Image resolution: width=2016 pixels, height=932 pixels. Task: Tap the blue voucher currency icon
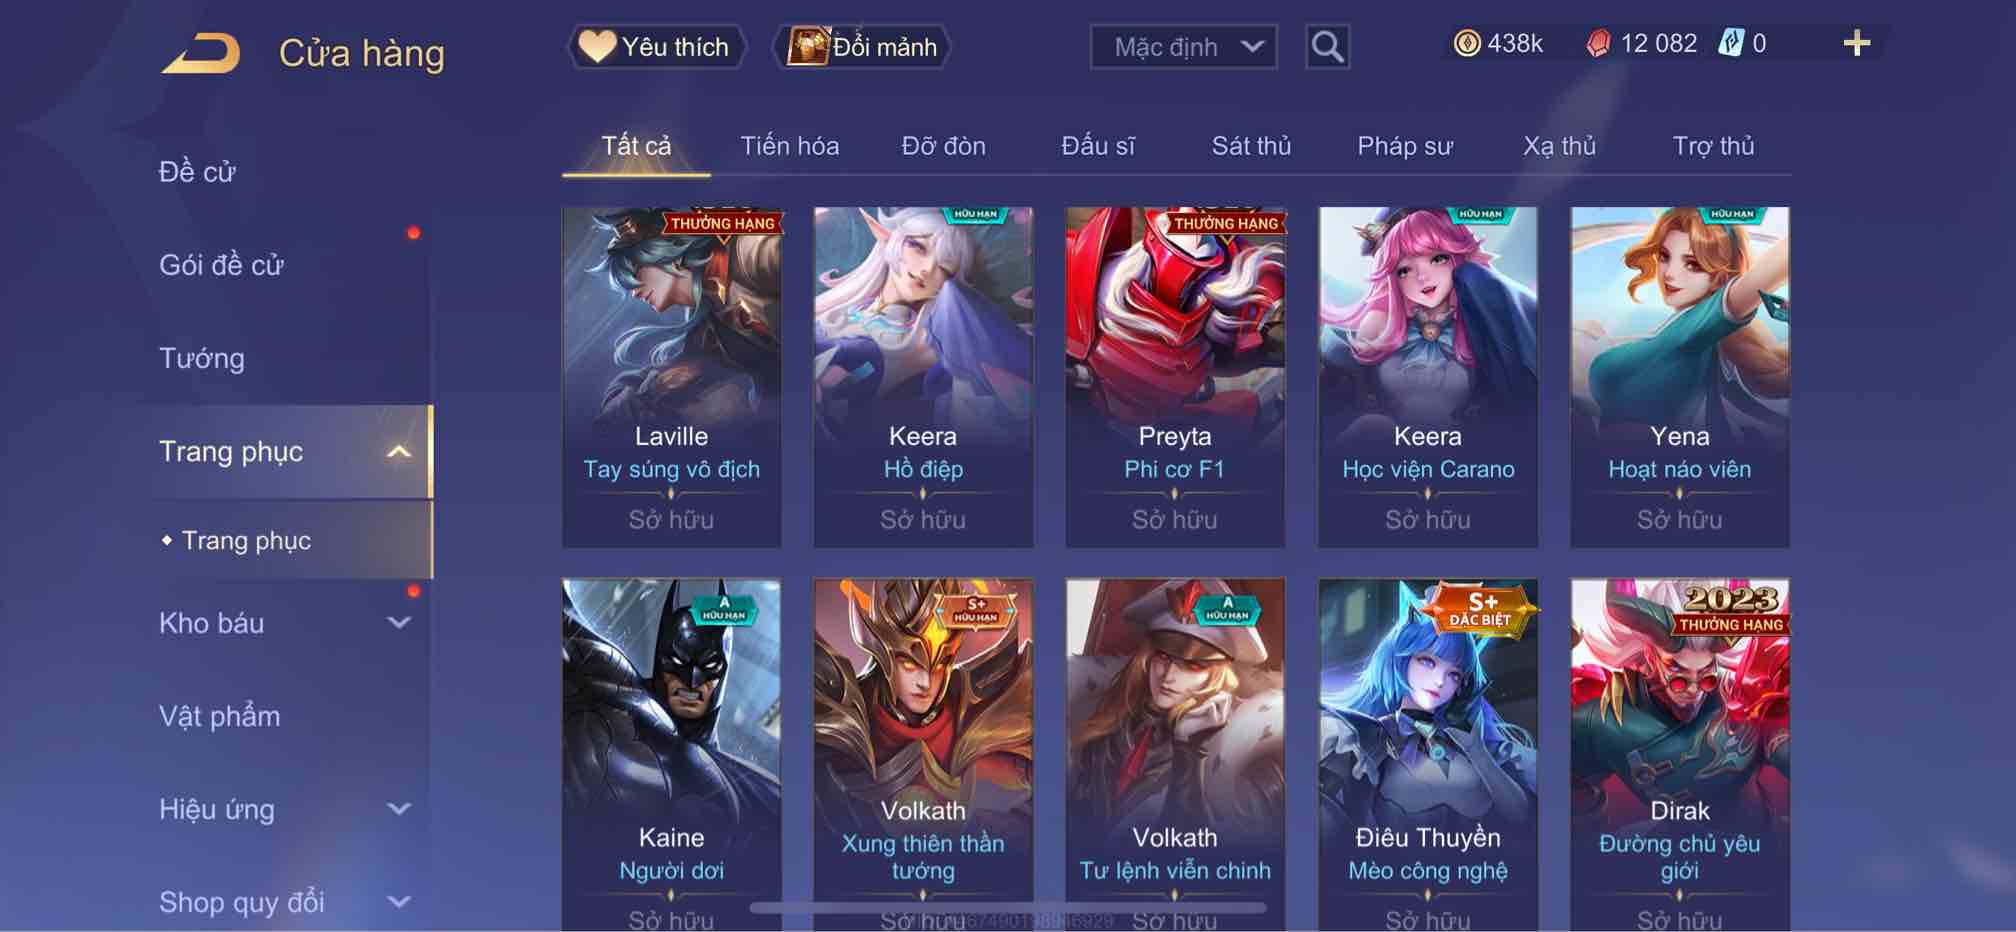[x=1731, y=43]
